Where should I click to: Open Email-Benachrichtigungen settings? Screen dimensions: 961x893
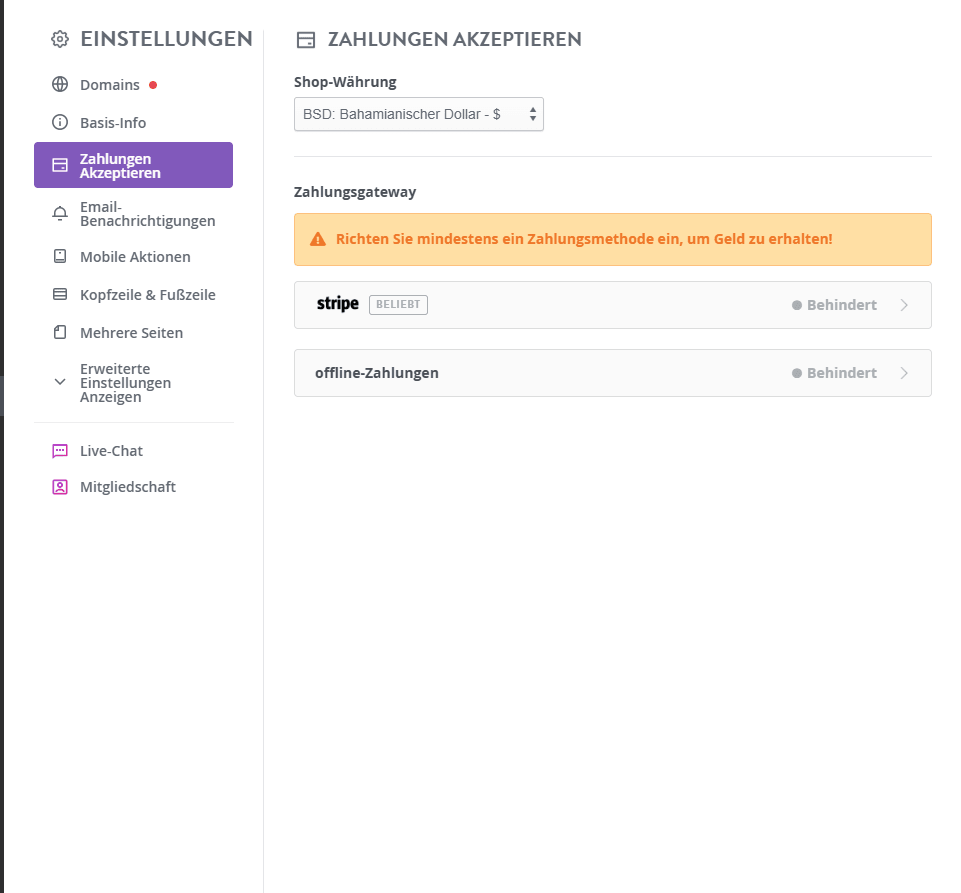click(134, 213)
